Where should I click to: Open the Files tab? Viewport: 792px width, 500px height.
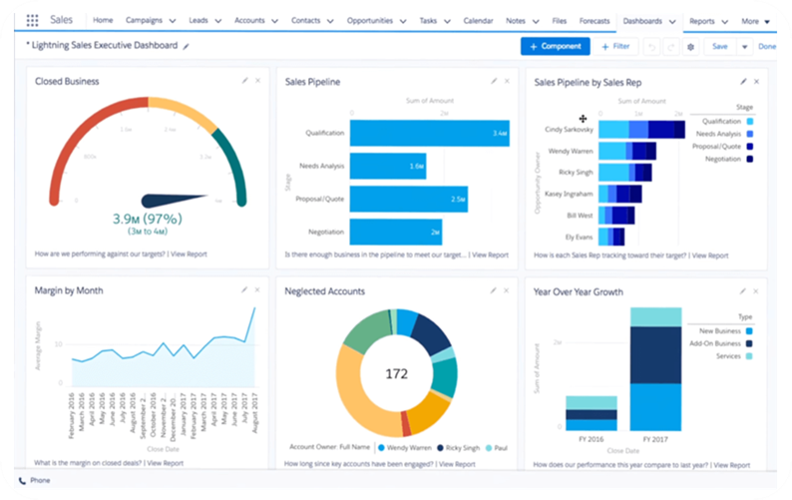point(559,21)
